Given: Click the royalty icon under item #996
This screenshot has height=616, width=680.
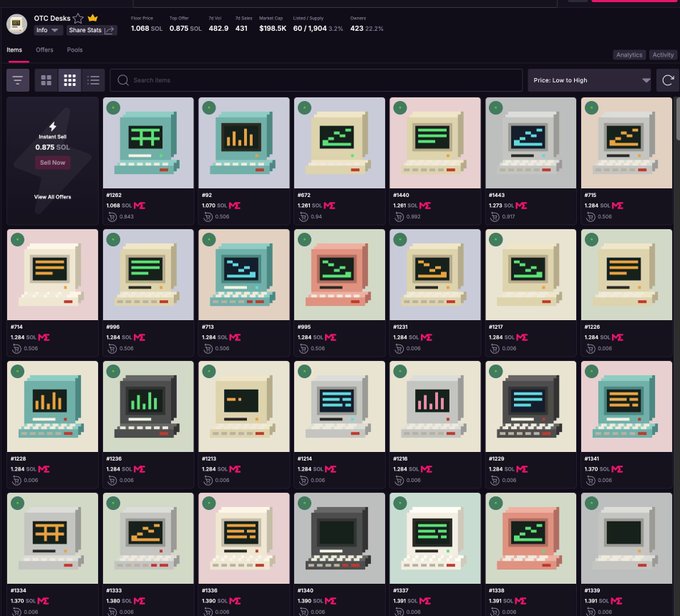Looking at the screenshot, I should click(x=112, y=348).
